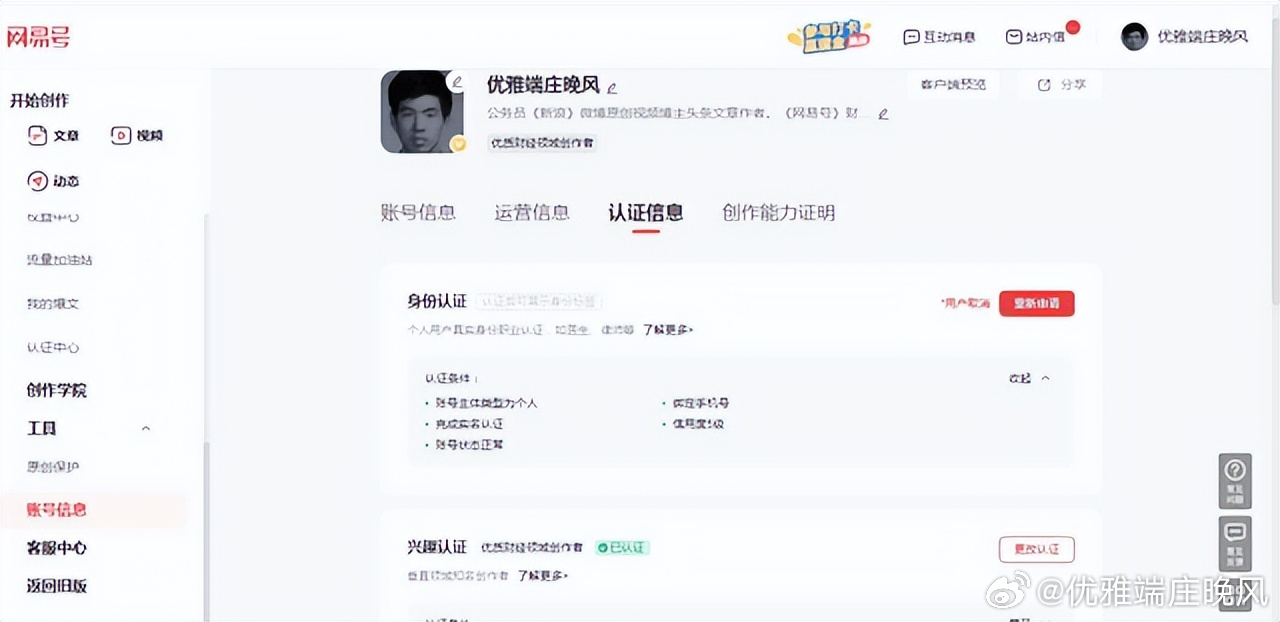1280x622 pixels.
Task: Switch to 账号信息 tab
Action: coord(418,212)
